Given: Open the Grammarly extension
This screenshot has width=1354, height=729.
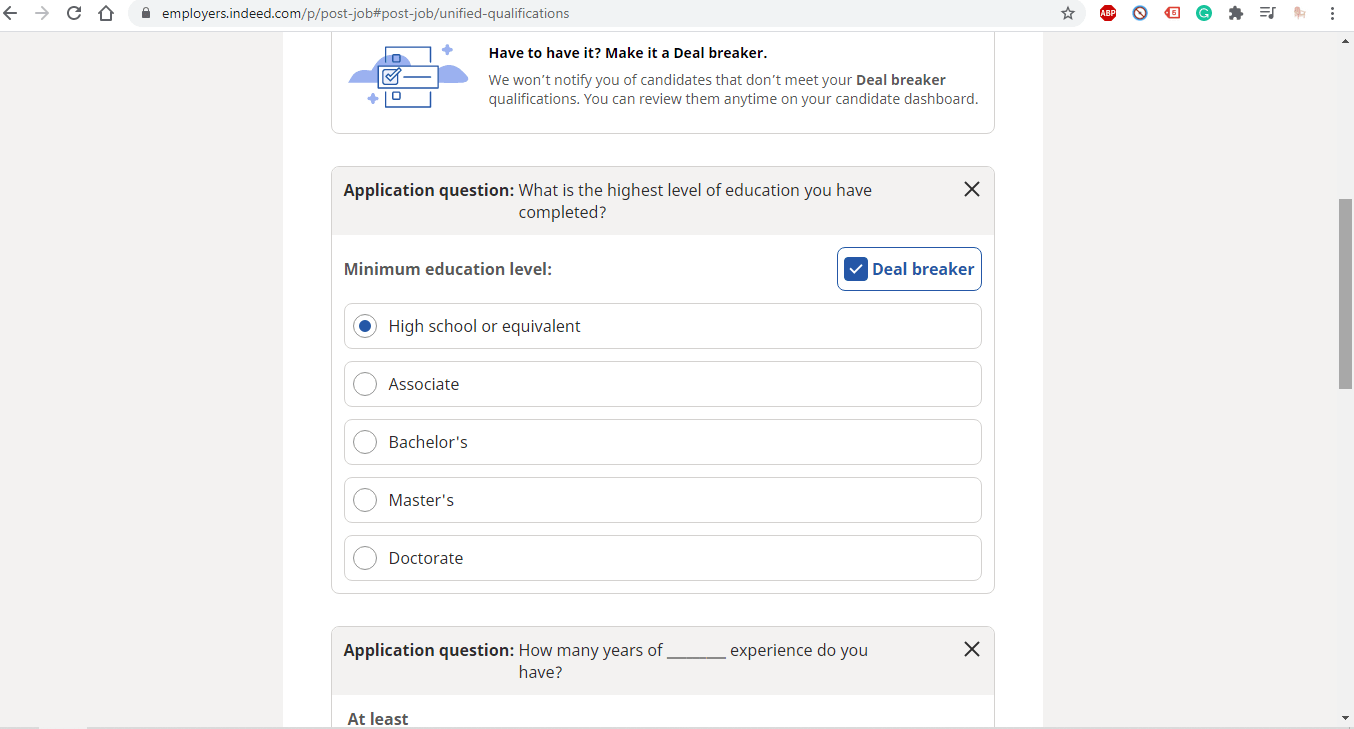Looking at the screenshot, I should pos(1204,13).
